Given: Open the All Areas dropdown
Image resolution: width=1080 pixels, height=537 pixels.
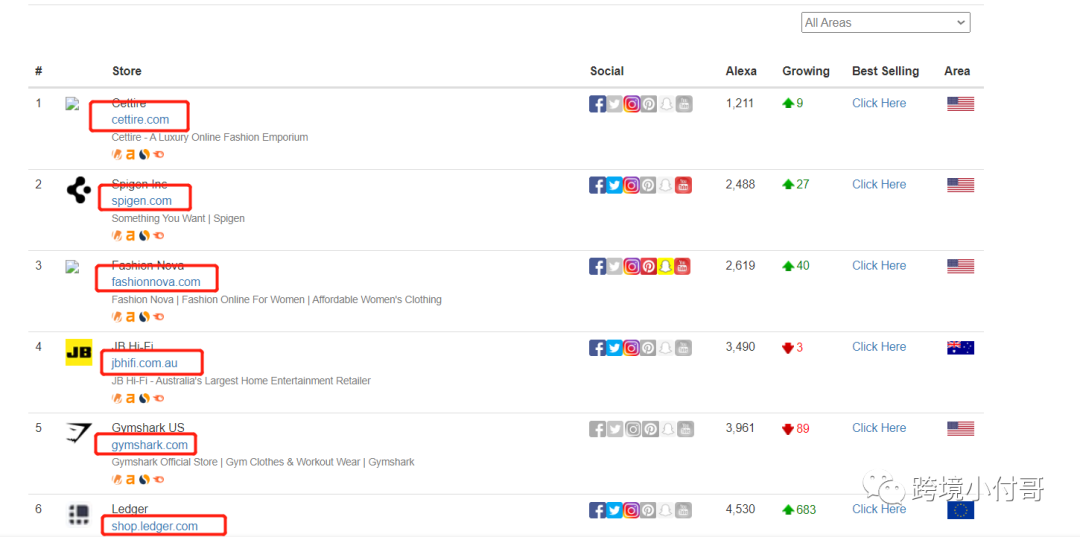Looking at the screenshot, I should click(886, 23).
